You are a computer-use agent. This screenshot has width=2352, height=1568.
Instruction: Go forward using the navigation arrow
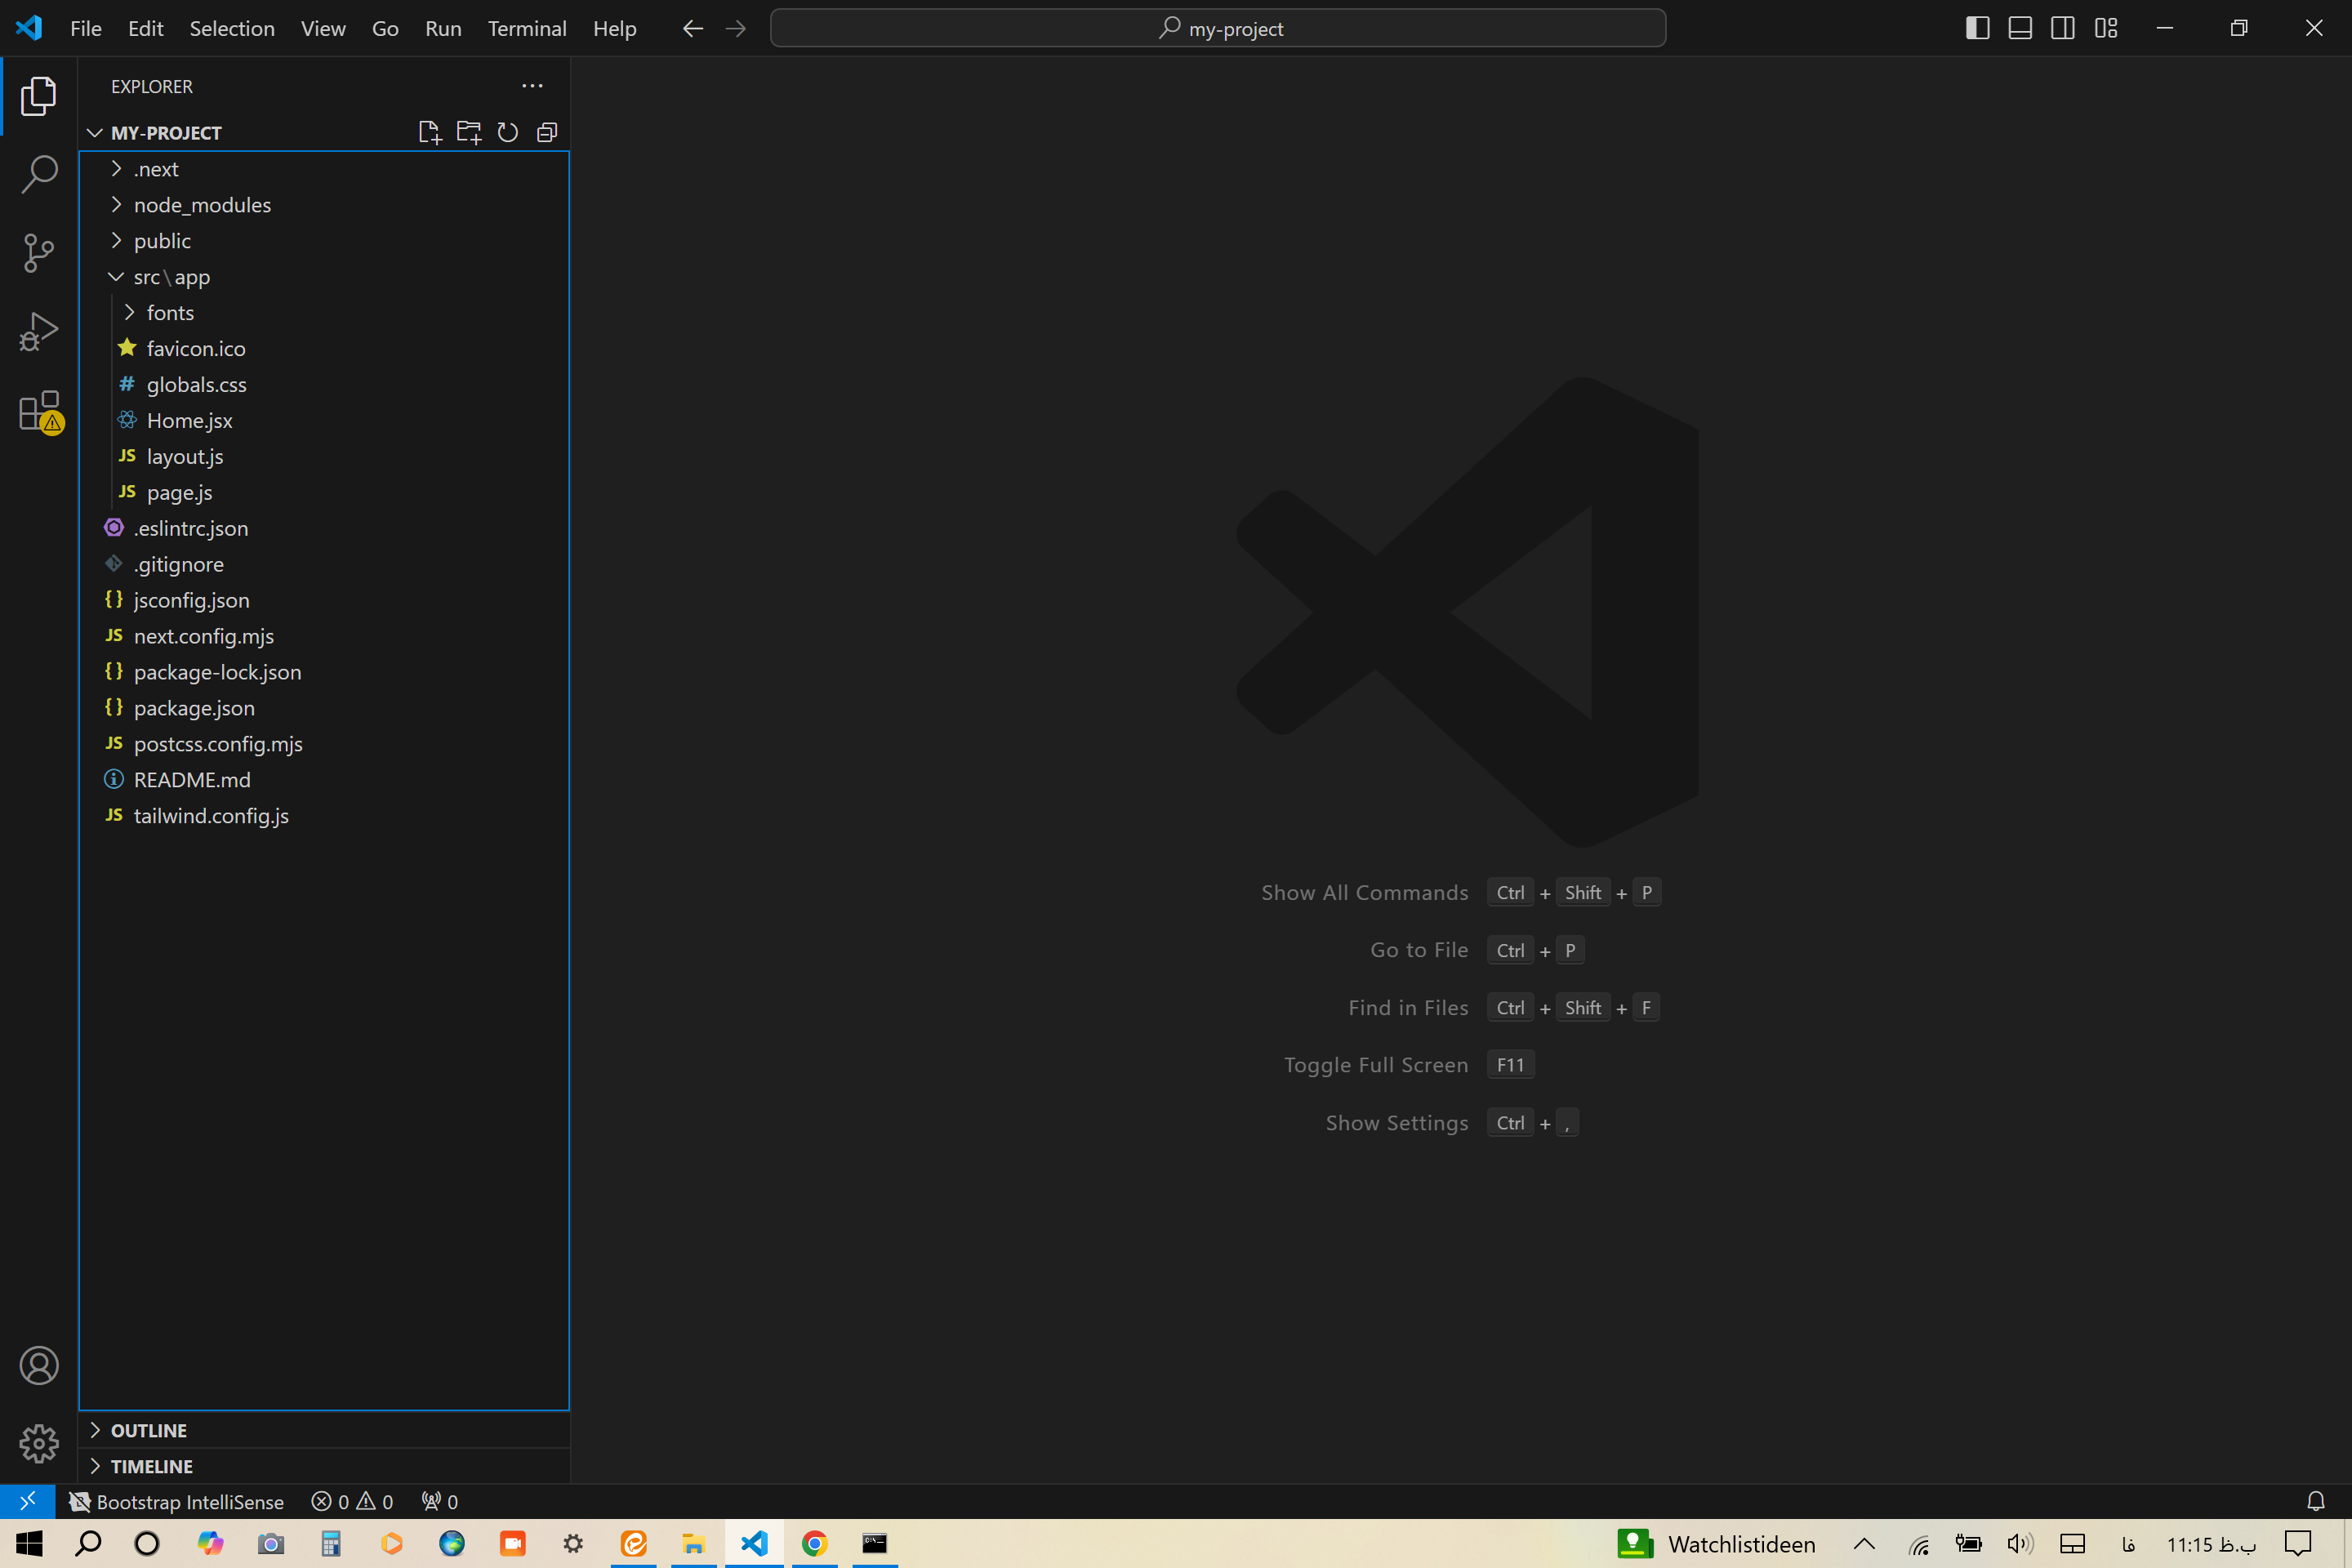click(x=736, y=28)
